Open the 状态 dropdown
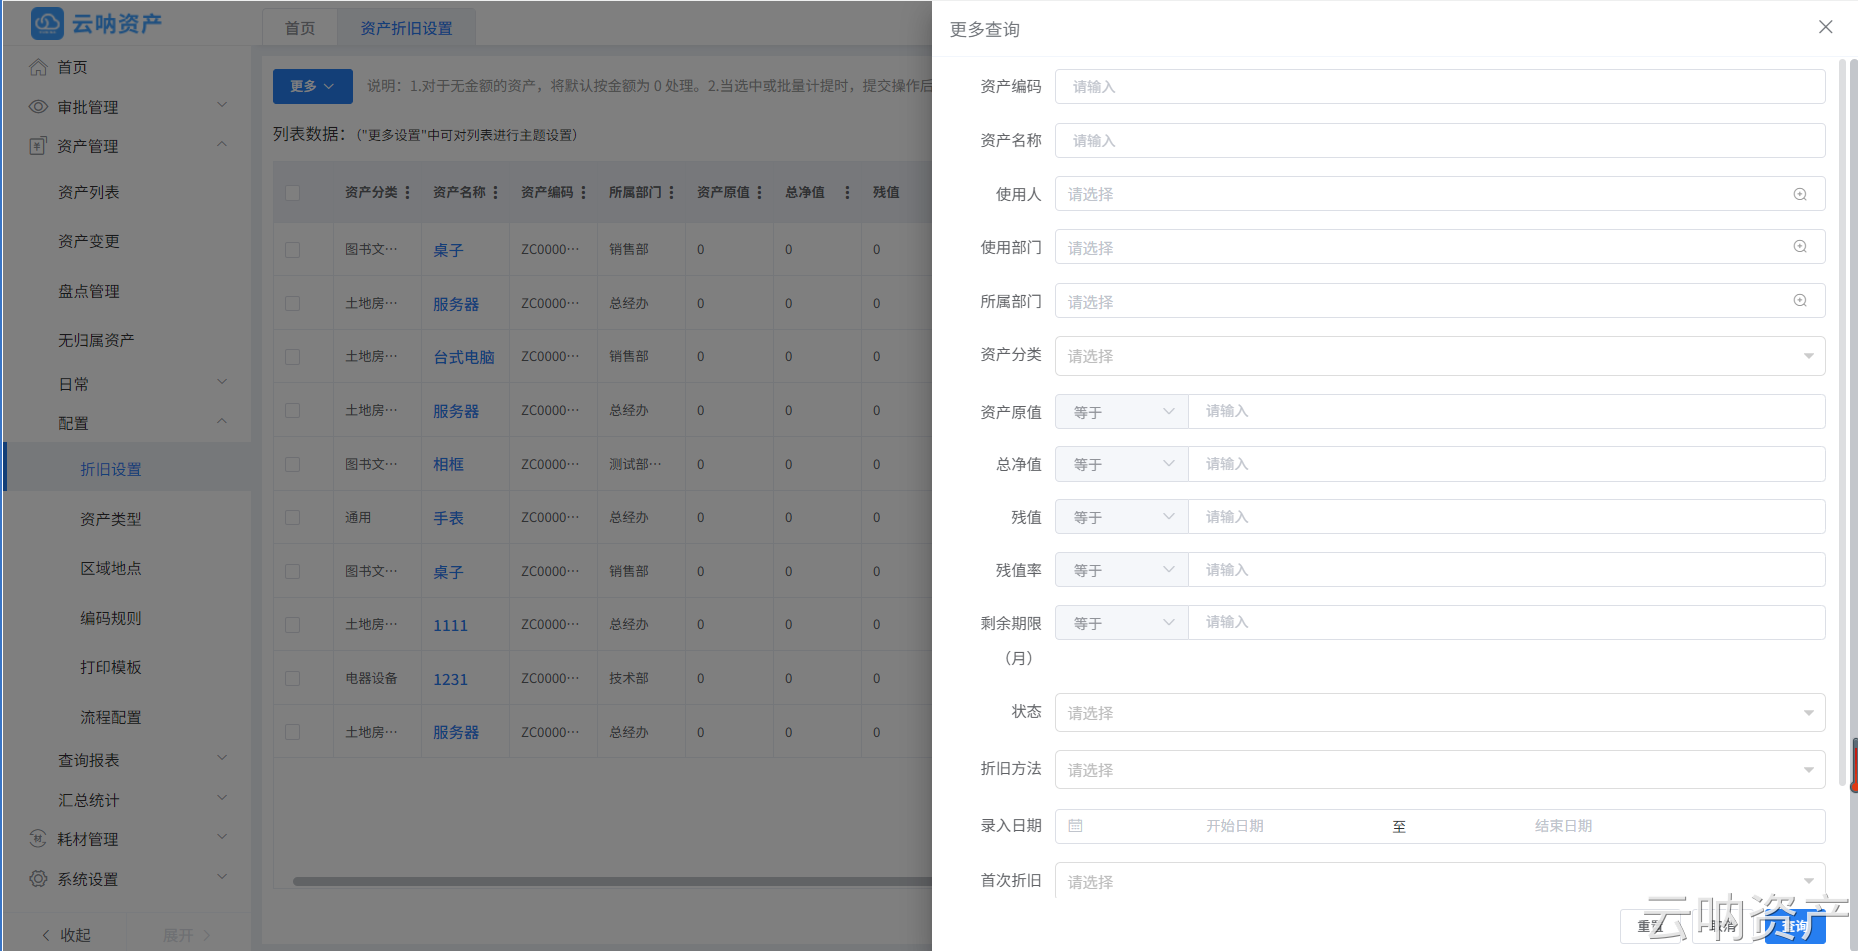This screenshot has width=1858, height=951. tap(1440, 713)
